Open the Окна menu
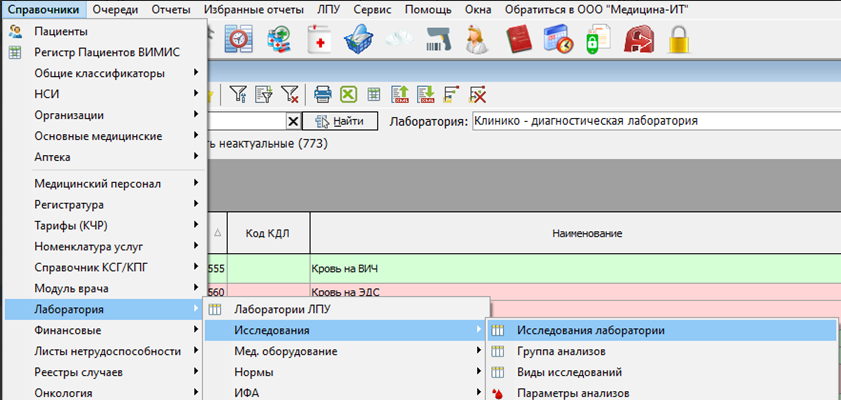This screenshot has height=400, width=841. pos(478,9)
